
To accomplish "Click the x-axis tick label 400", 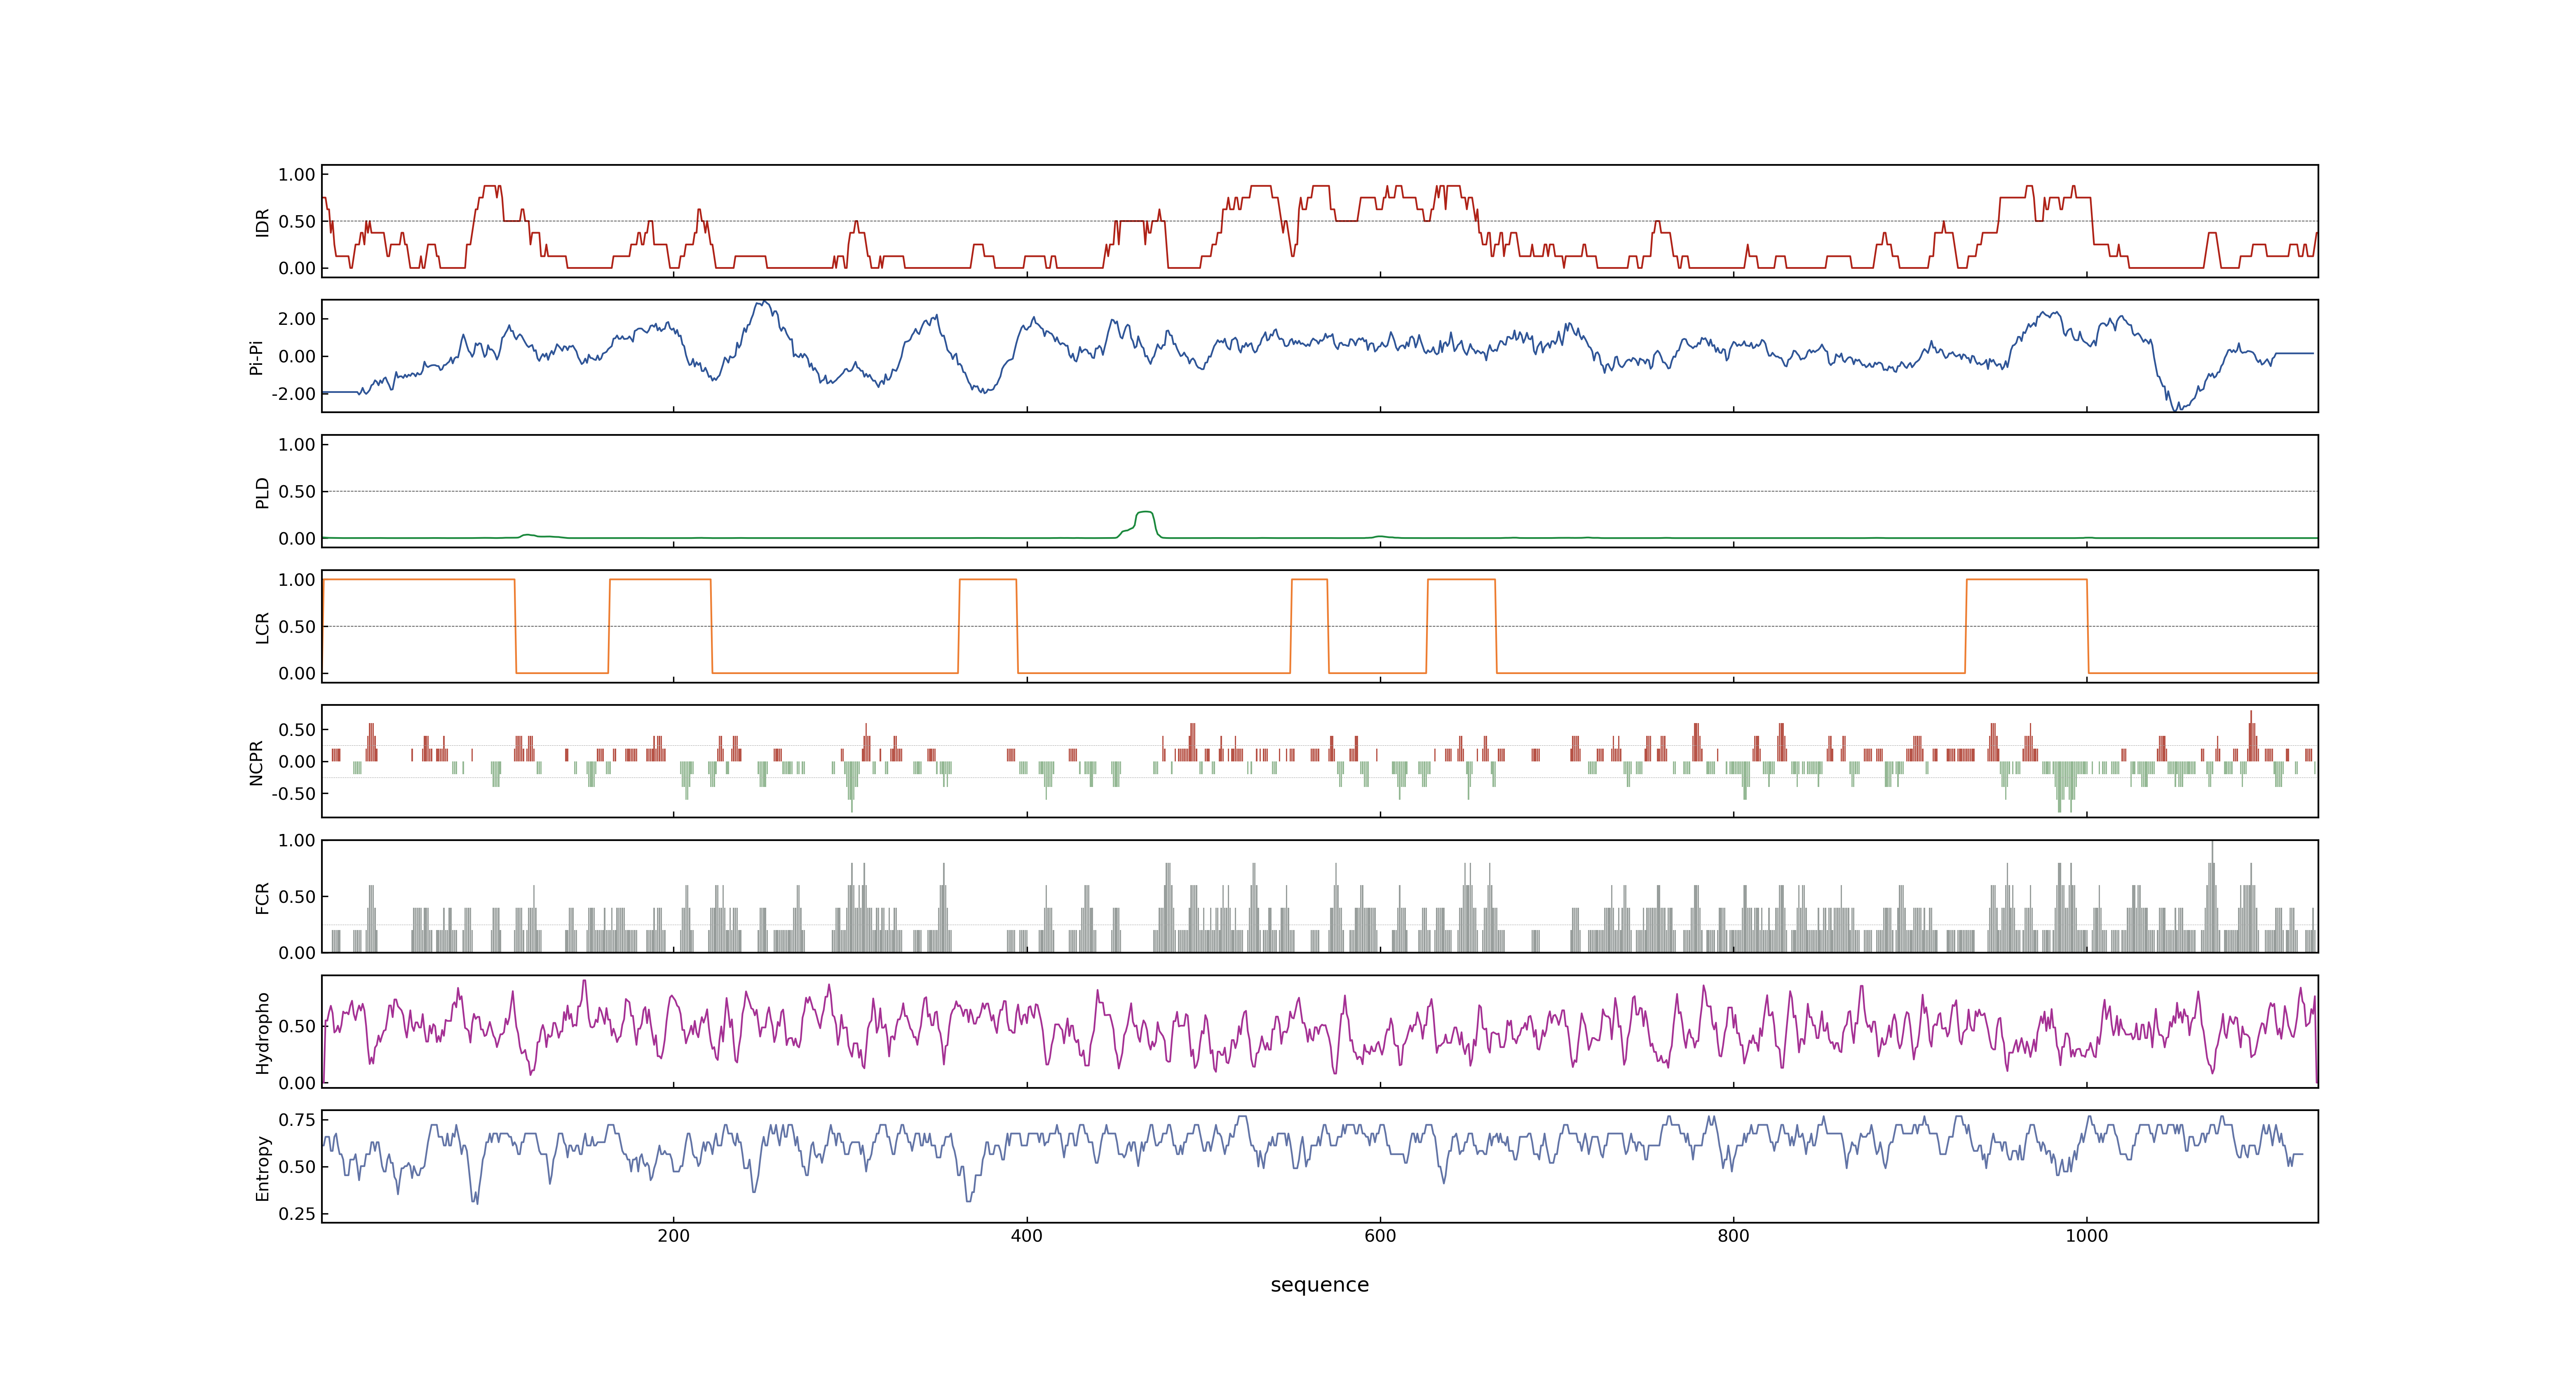I will pos(1027,1236).
